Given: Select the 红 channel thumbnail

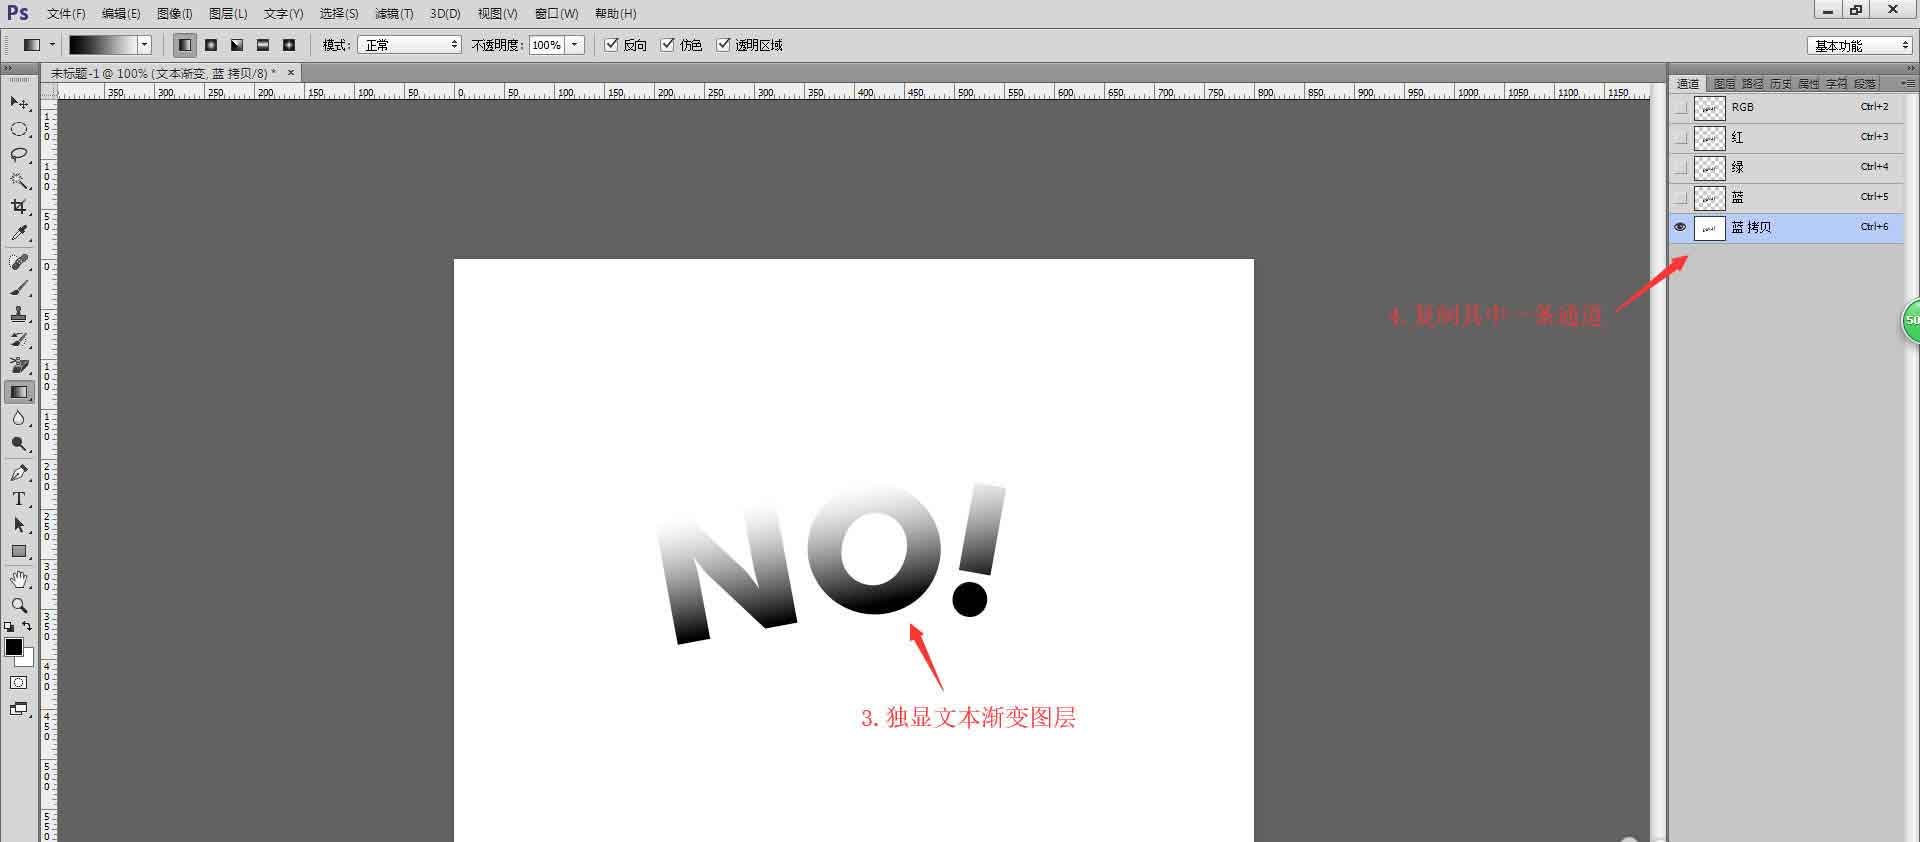Looking at the screenshot, I should click(1710, 138).
